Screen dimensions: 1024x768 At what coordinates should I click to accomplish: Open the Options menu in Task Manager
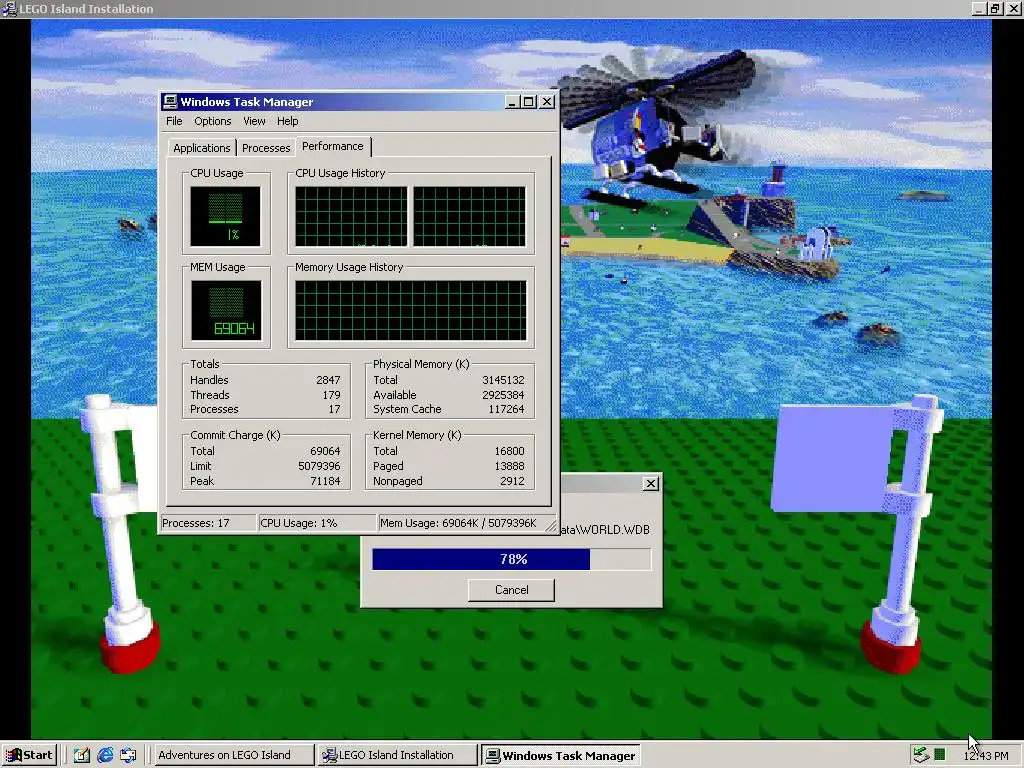point(212,121)
